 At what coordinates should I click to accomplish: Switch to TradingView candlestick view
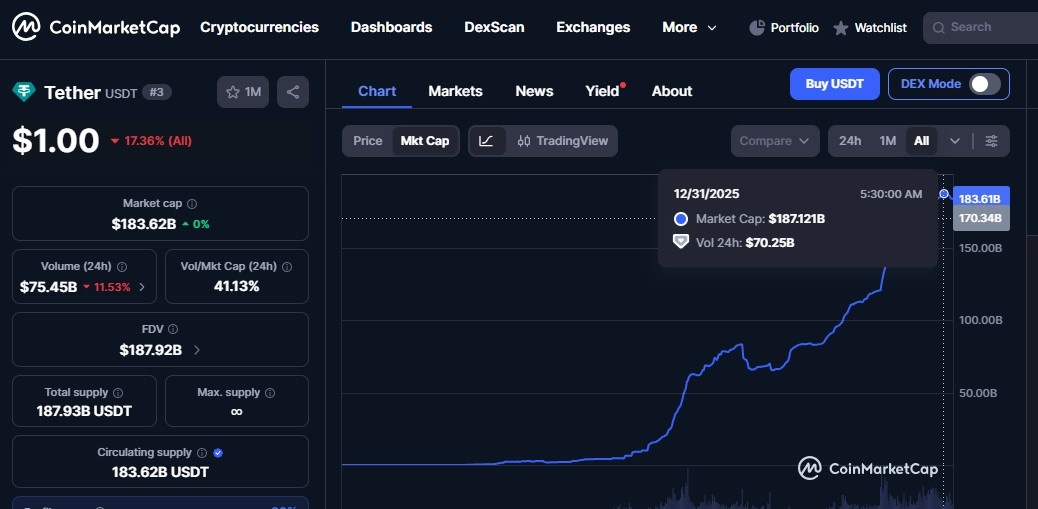tap(562, 141)
